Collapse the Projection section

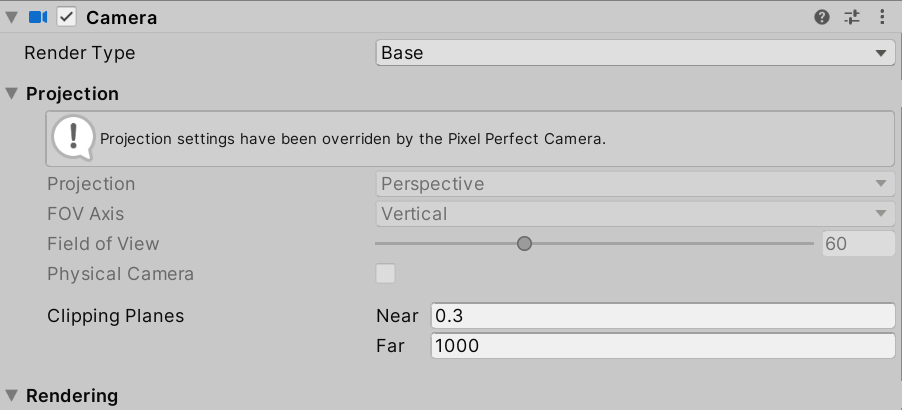[x=12, y=94]
